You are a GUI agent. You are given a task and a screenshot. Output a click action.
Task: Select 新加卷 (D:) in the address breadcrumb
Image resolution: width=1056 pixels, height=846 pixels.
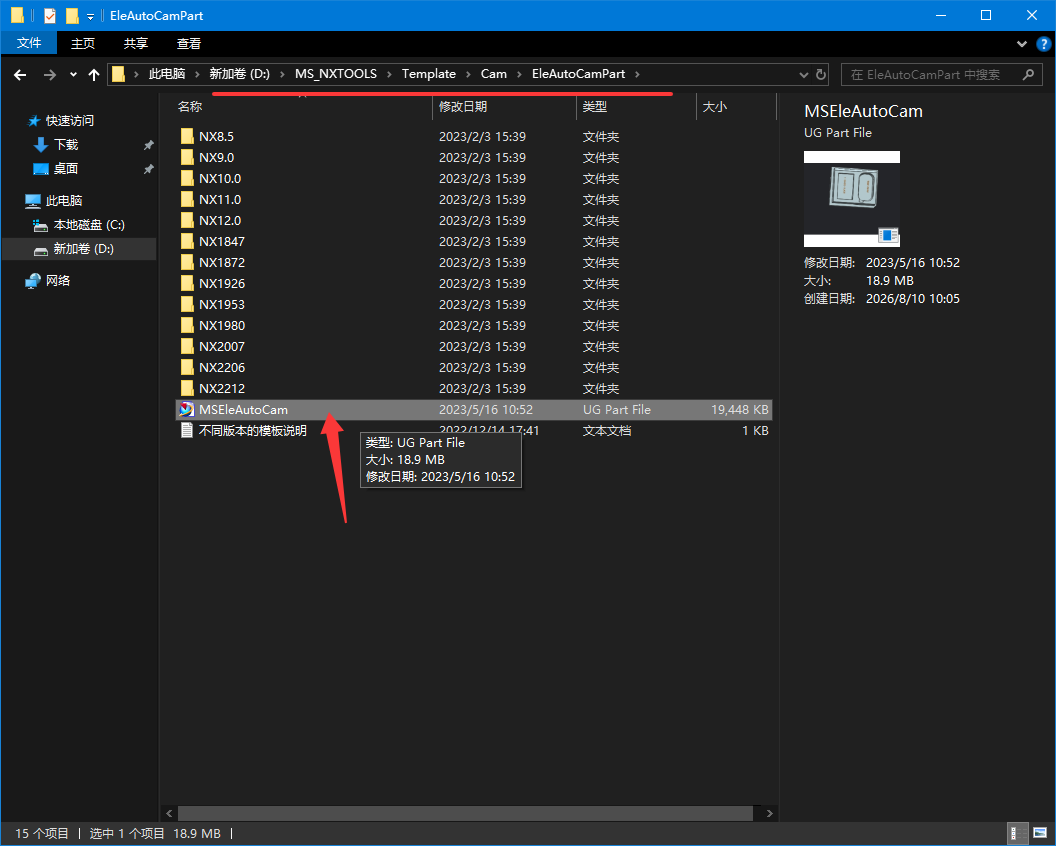point(240,74)
